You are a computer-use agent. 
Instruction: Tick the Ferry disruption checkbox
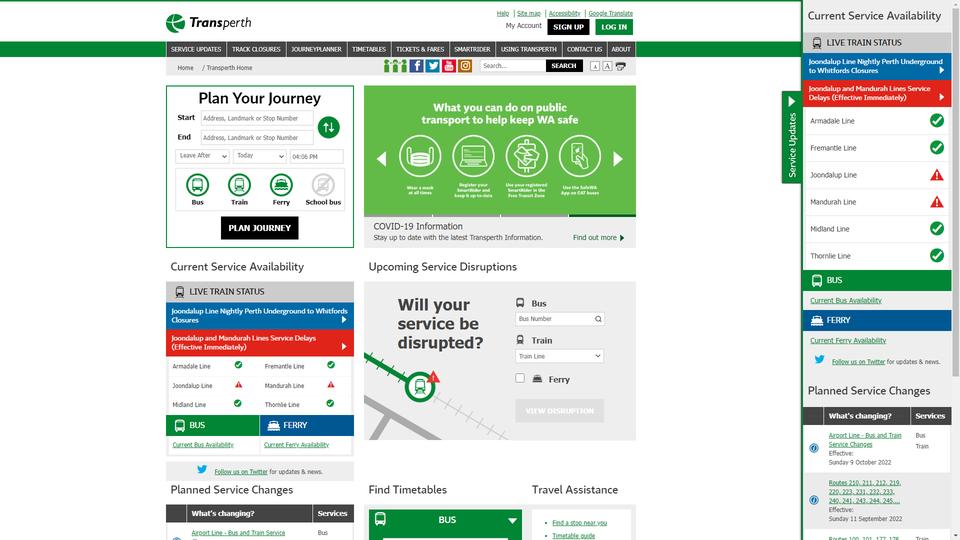pyautogui.click(x=520, y=378)
